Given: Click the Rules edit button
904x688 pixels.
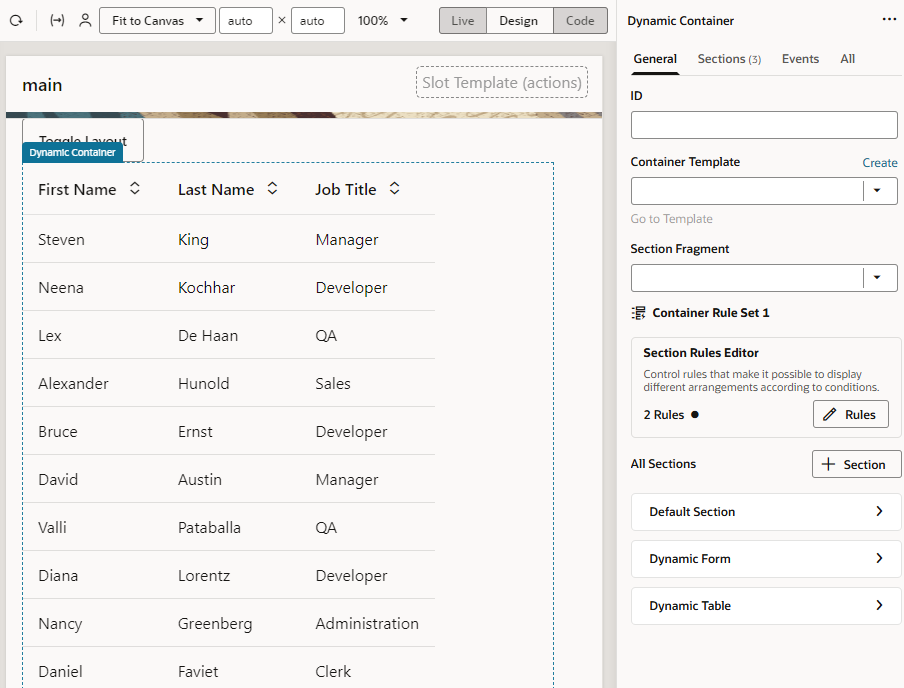Looking at the screenshot, I should (x=850, y=414).
